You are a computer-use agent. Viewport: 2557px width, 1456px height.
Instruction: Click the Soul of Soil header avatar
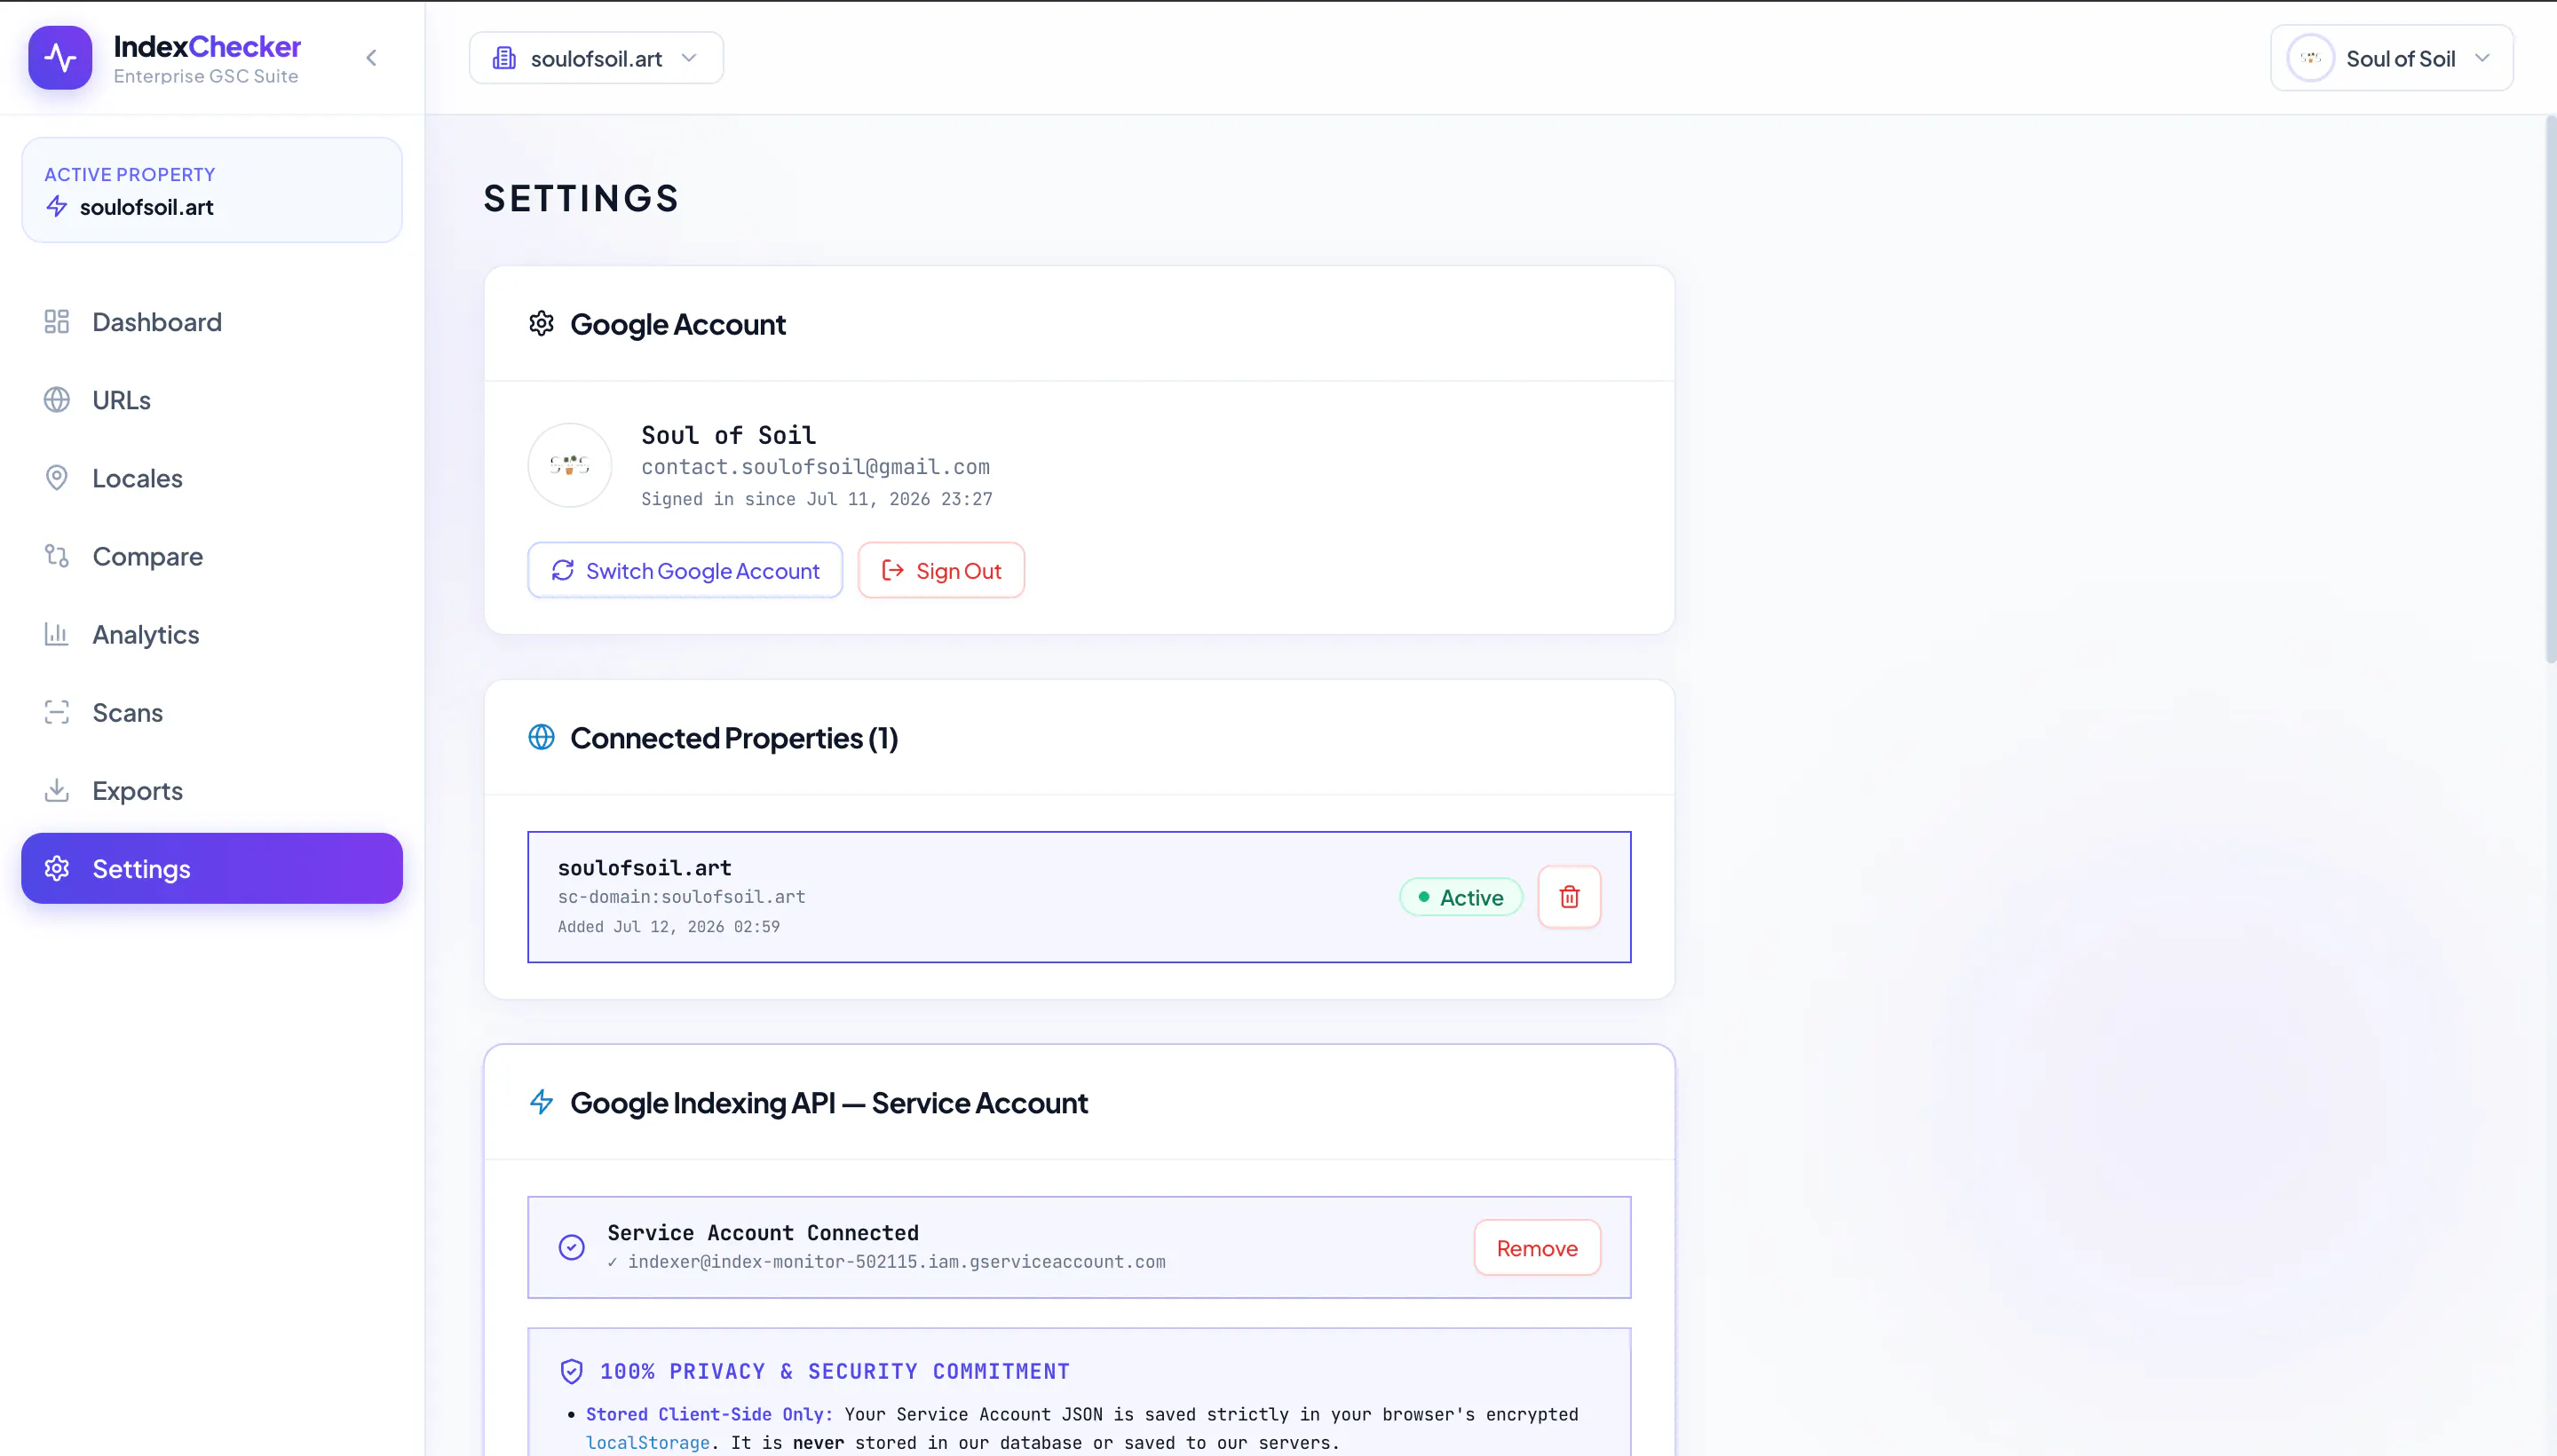point(2310,58)
